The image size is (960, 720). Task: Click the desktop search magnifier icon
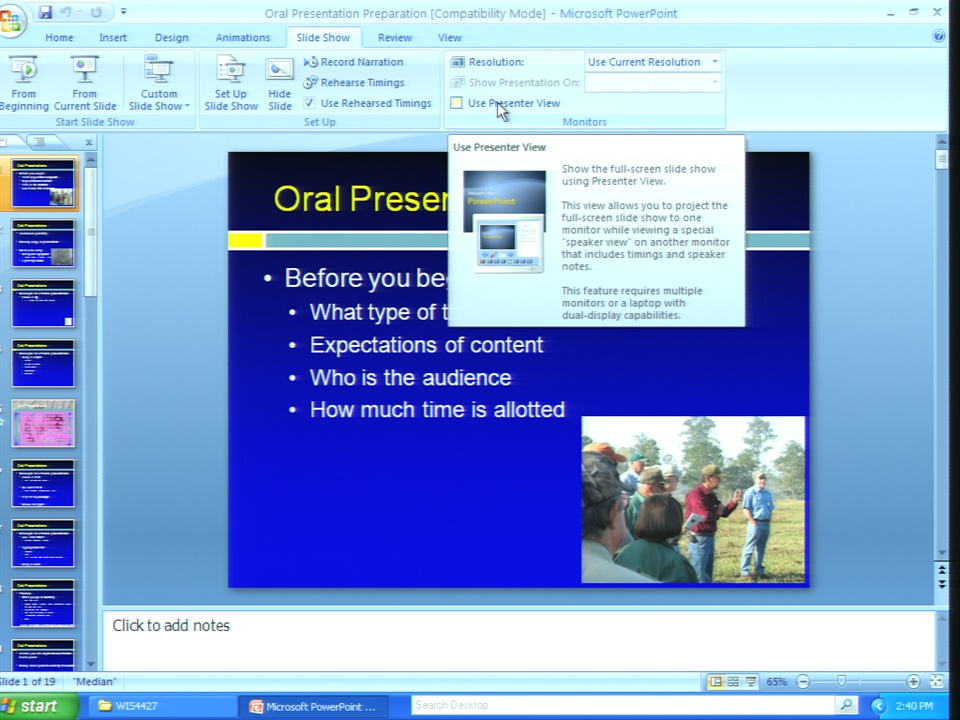(x=846, y=705)
